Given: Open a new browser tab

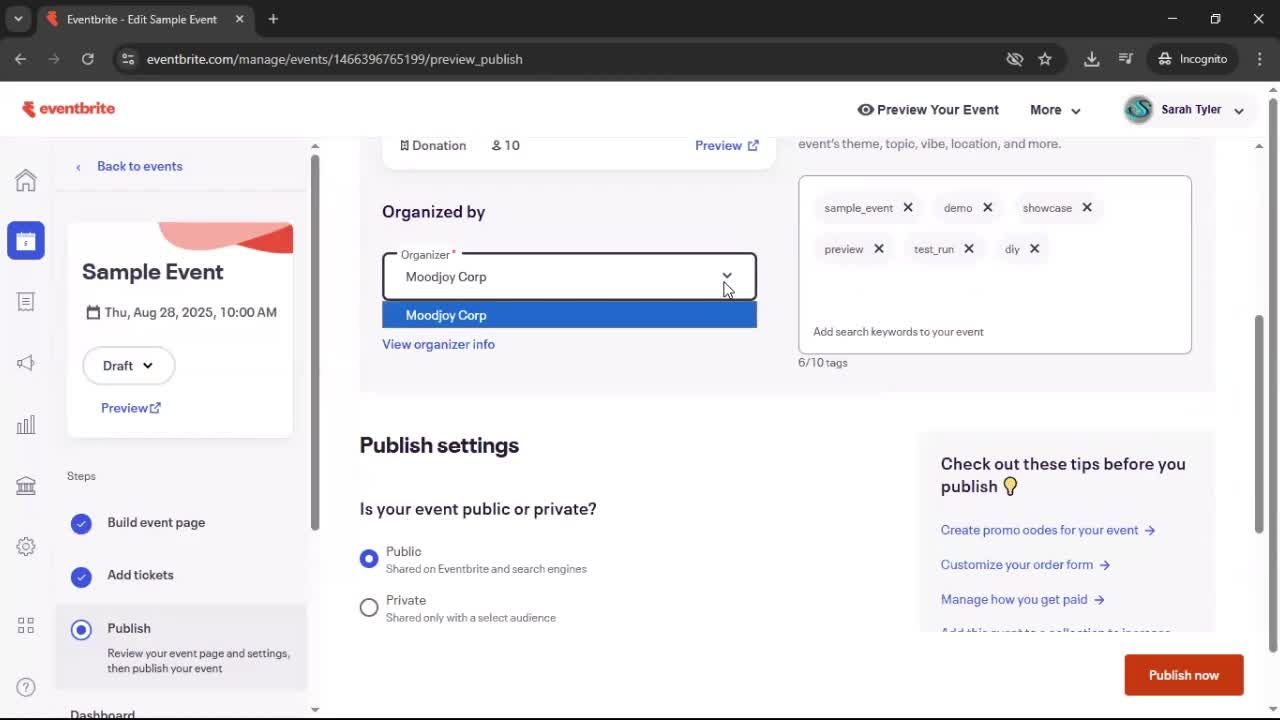Looking at the screenshot, I should coord(273,19).
